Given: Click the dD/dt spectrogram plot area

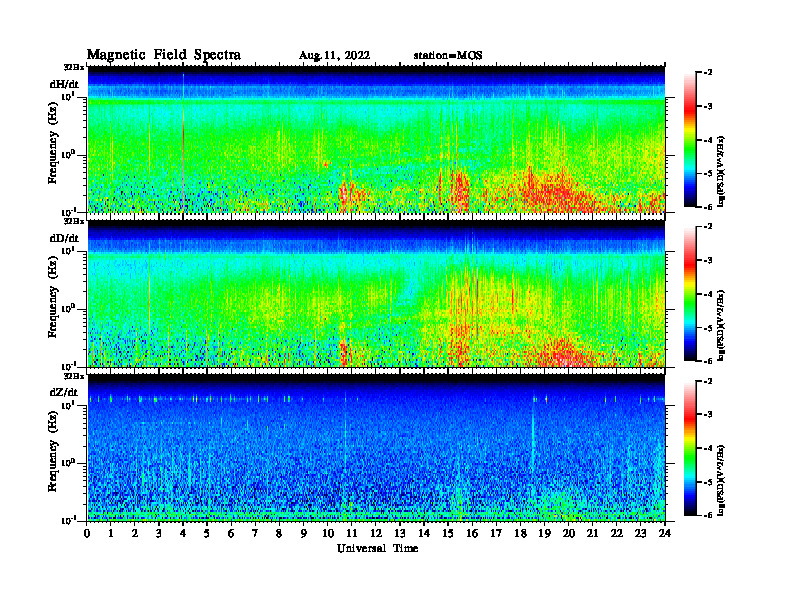Looking at the screenshot, I should click(376, 293).
